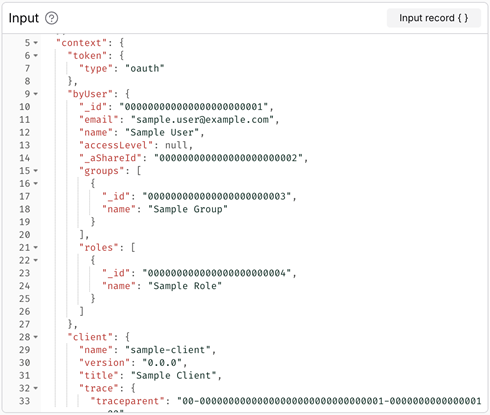Click the _aShareId value ending 0002

coord(228,158)
